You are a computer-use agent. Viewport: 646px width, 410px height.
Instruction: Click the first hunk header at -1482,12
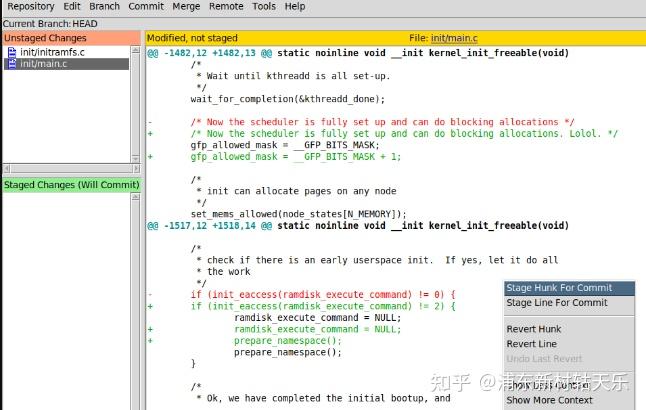click(358, 53)
